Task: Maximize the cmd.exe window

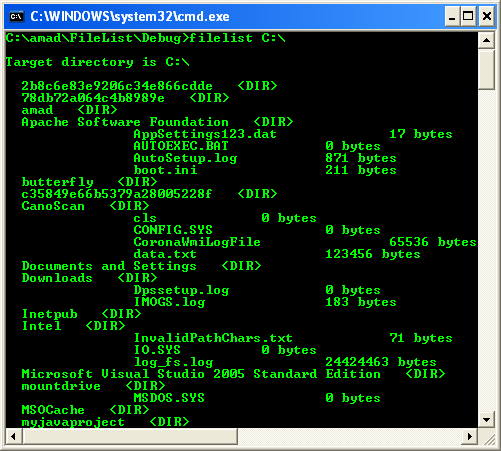Action: (468, 16)
